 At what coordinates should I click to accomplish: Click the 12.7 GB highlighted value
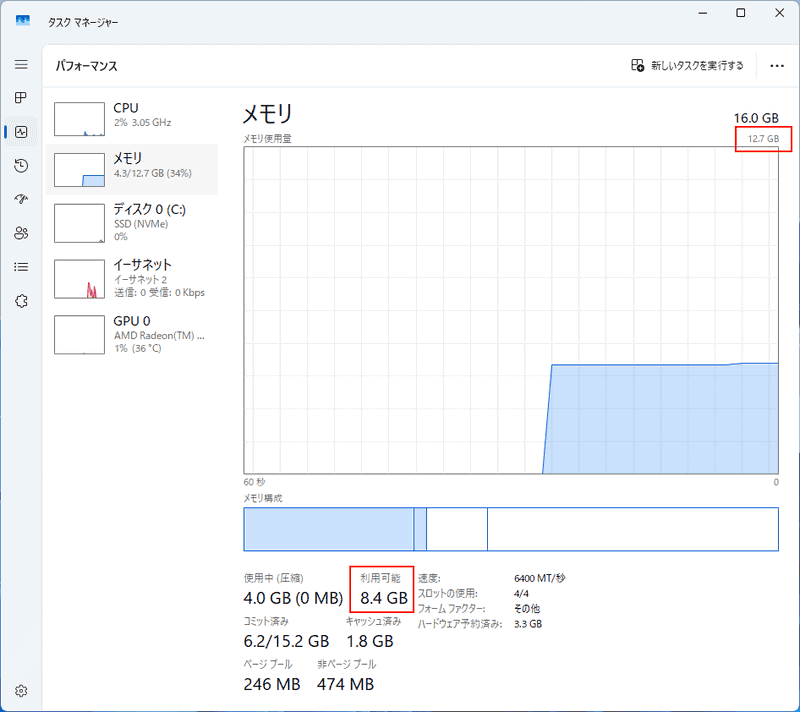763,139
